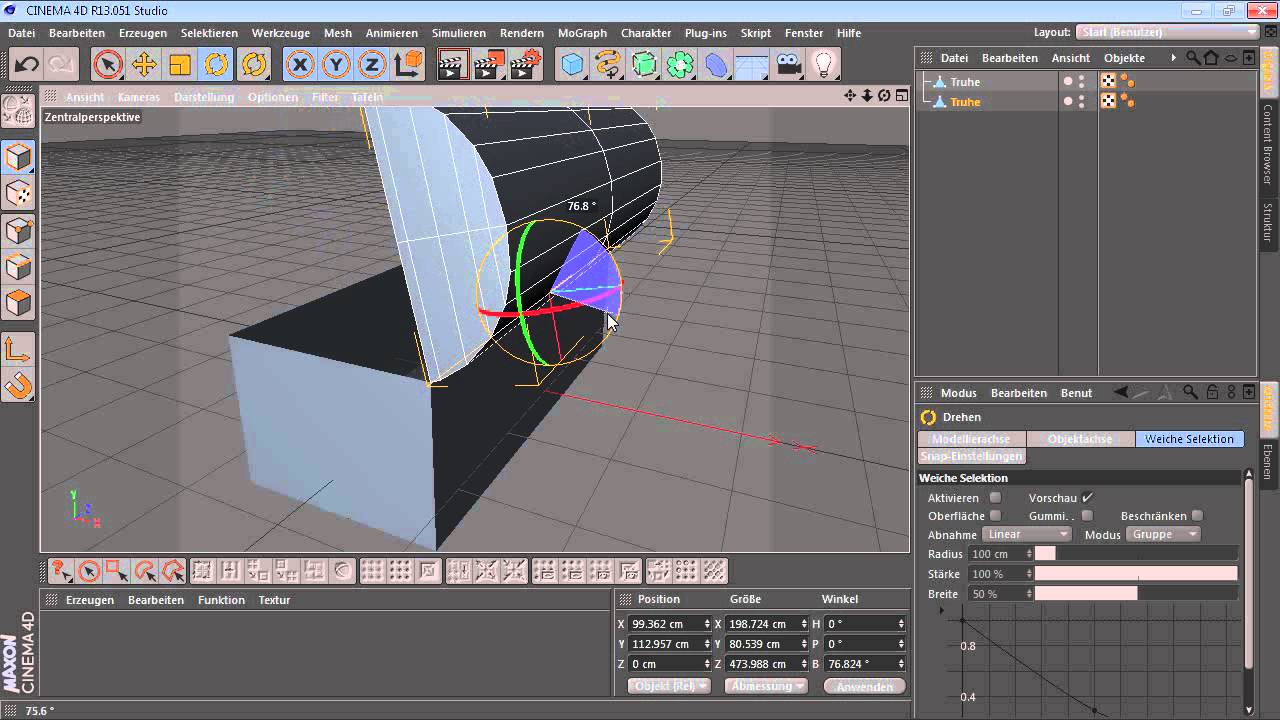Switch to Texture mode

click(19, 194)
